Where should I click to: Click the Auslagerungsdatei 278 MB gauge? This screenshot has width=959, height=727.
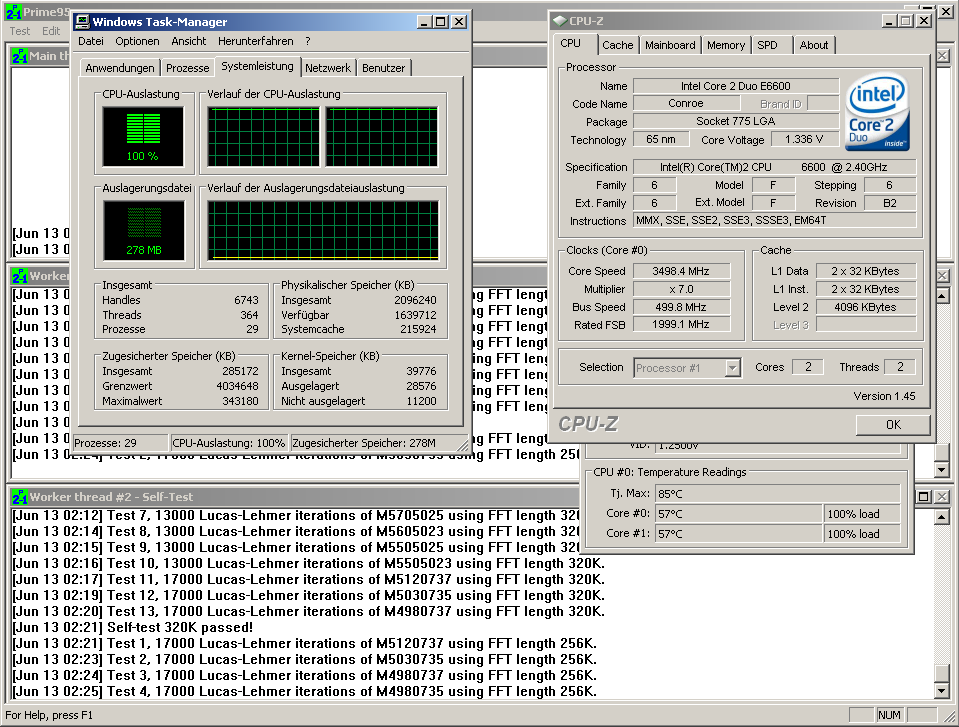point(143,230)
